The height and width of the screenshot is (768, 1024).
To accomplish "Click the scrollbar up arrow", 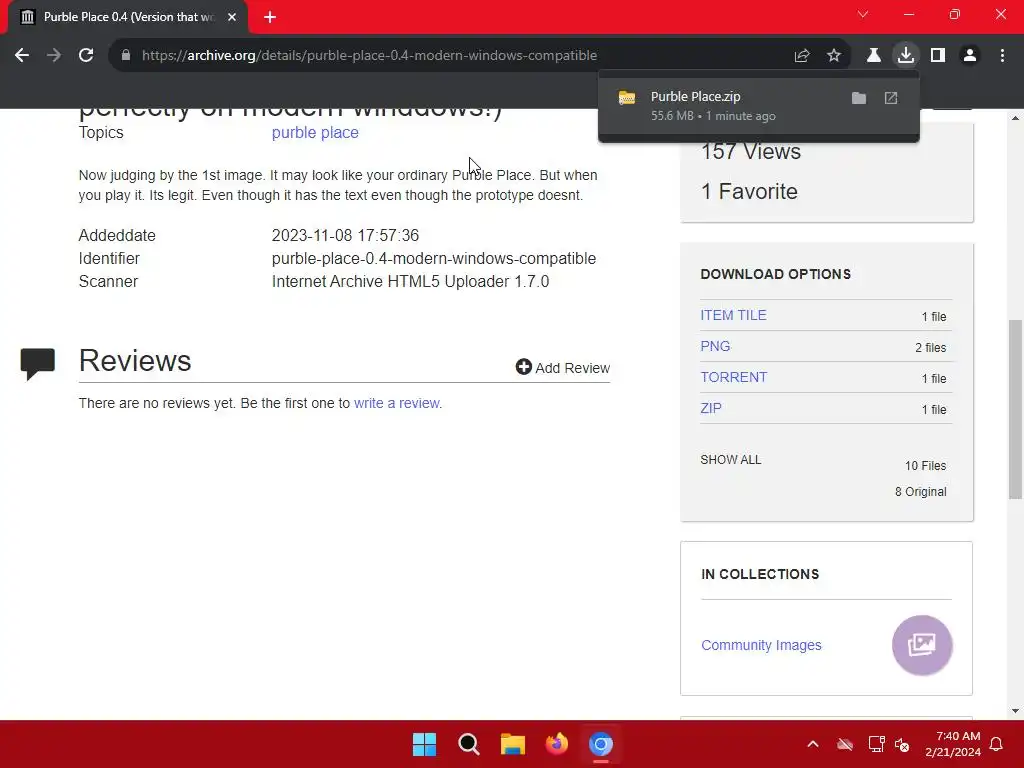I will point(1015,118).
